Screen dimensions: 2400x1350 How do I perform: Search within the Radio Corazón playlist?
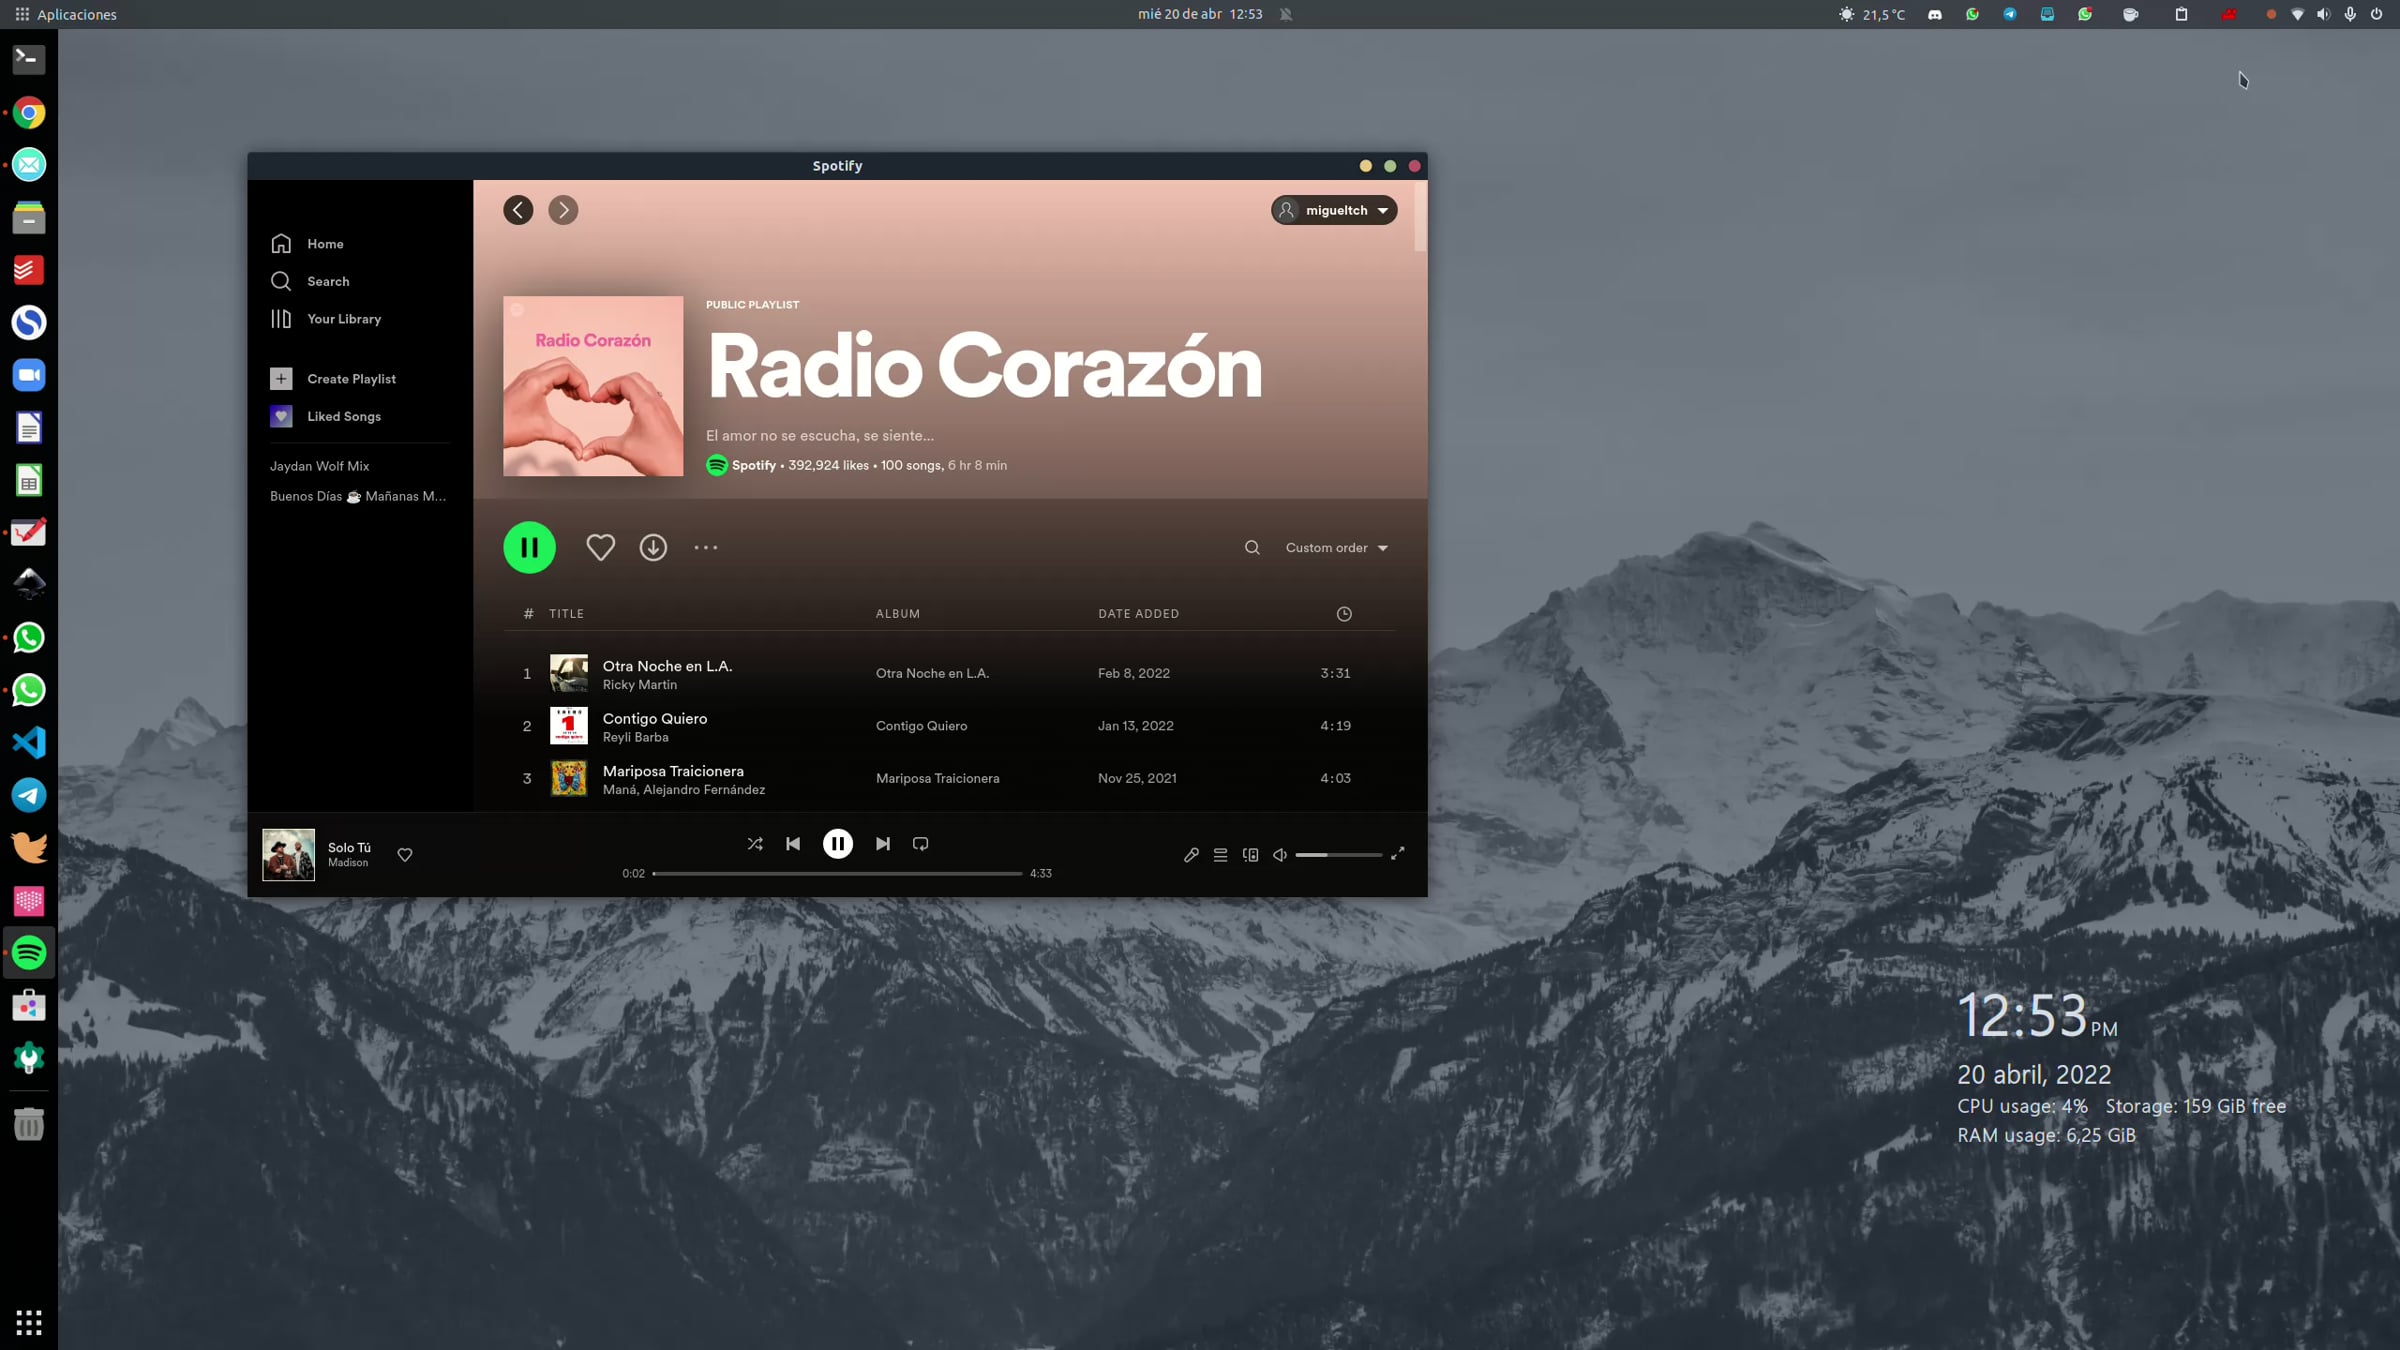tap(1252, 548)
